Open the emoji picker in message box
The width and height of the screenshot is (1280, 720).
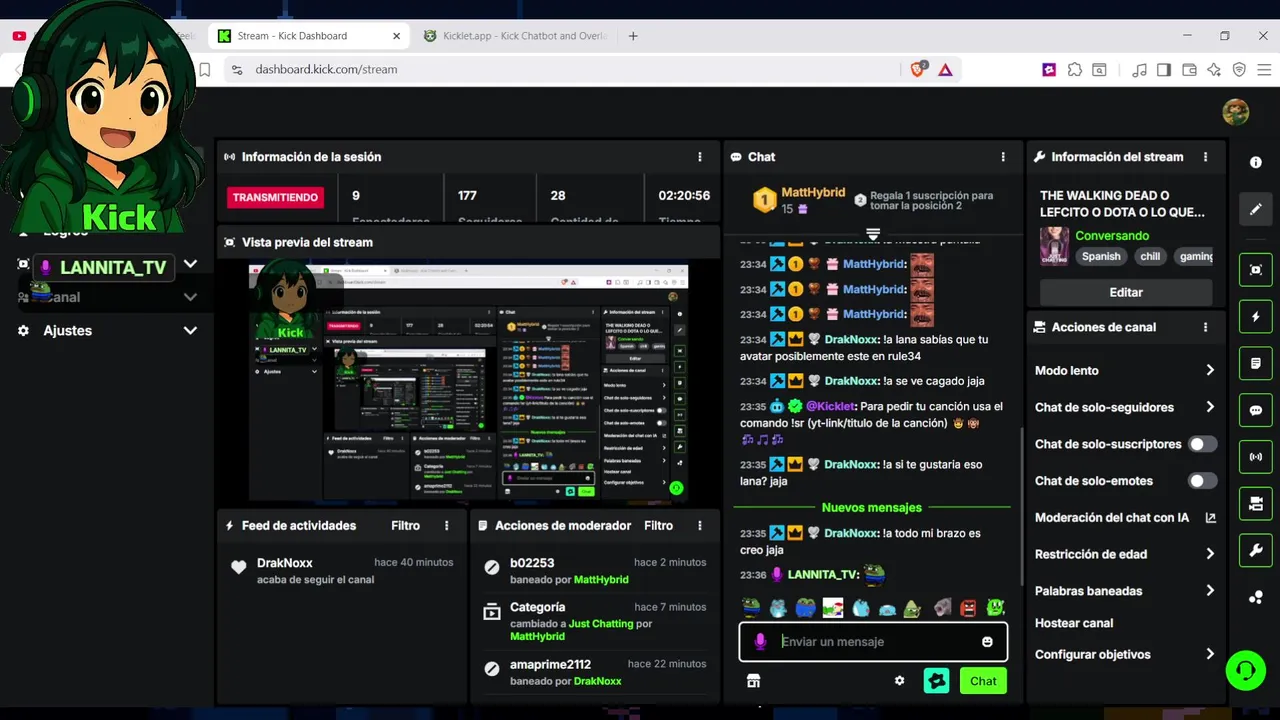click(987, 642)
